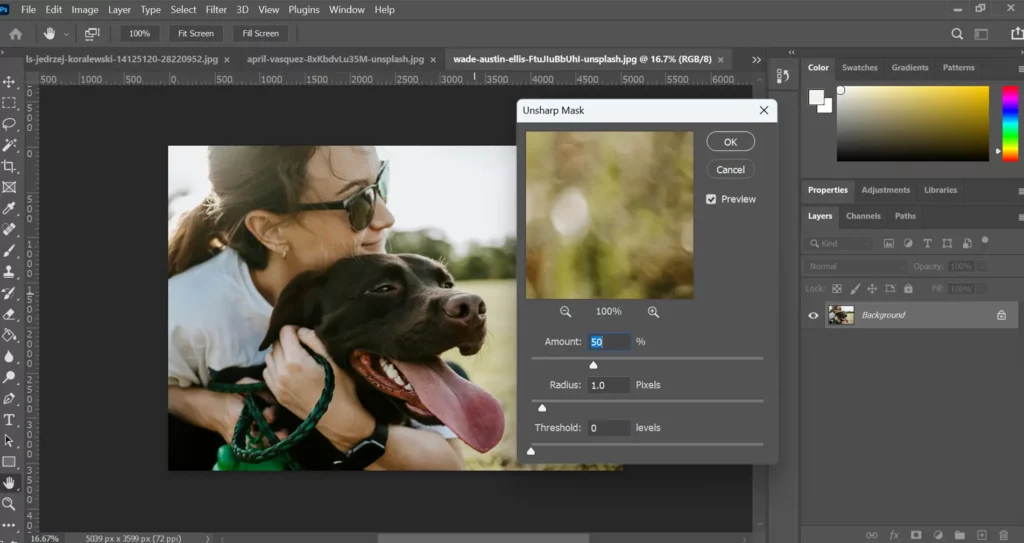This screenshot has height=543, width=1024.
Task: Click Cancel in Unsharp Mask dialog
Action: tap(730, 170)
